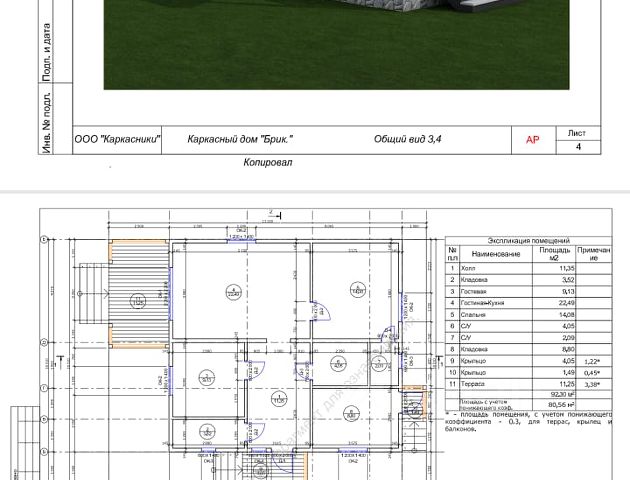Click the area value 1,49
The width and height of the screenshot is (630, 480).
(568, 373)
